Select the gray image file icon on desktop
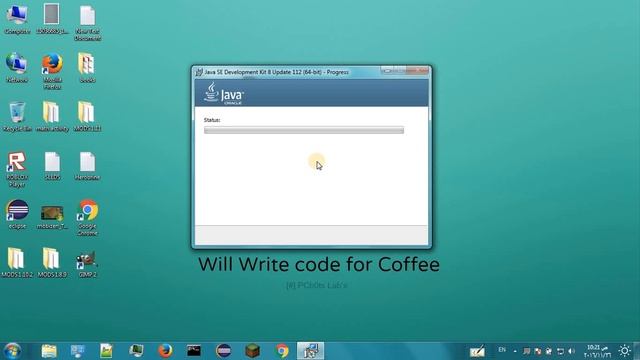The width and height of the screenshot is (640, 360). (x=52, y=18)
